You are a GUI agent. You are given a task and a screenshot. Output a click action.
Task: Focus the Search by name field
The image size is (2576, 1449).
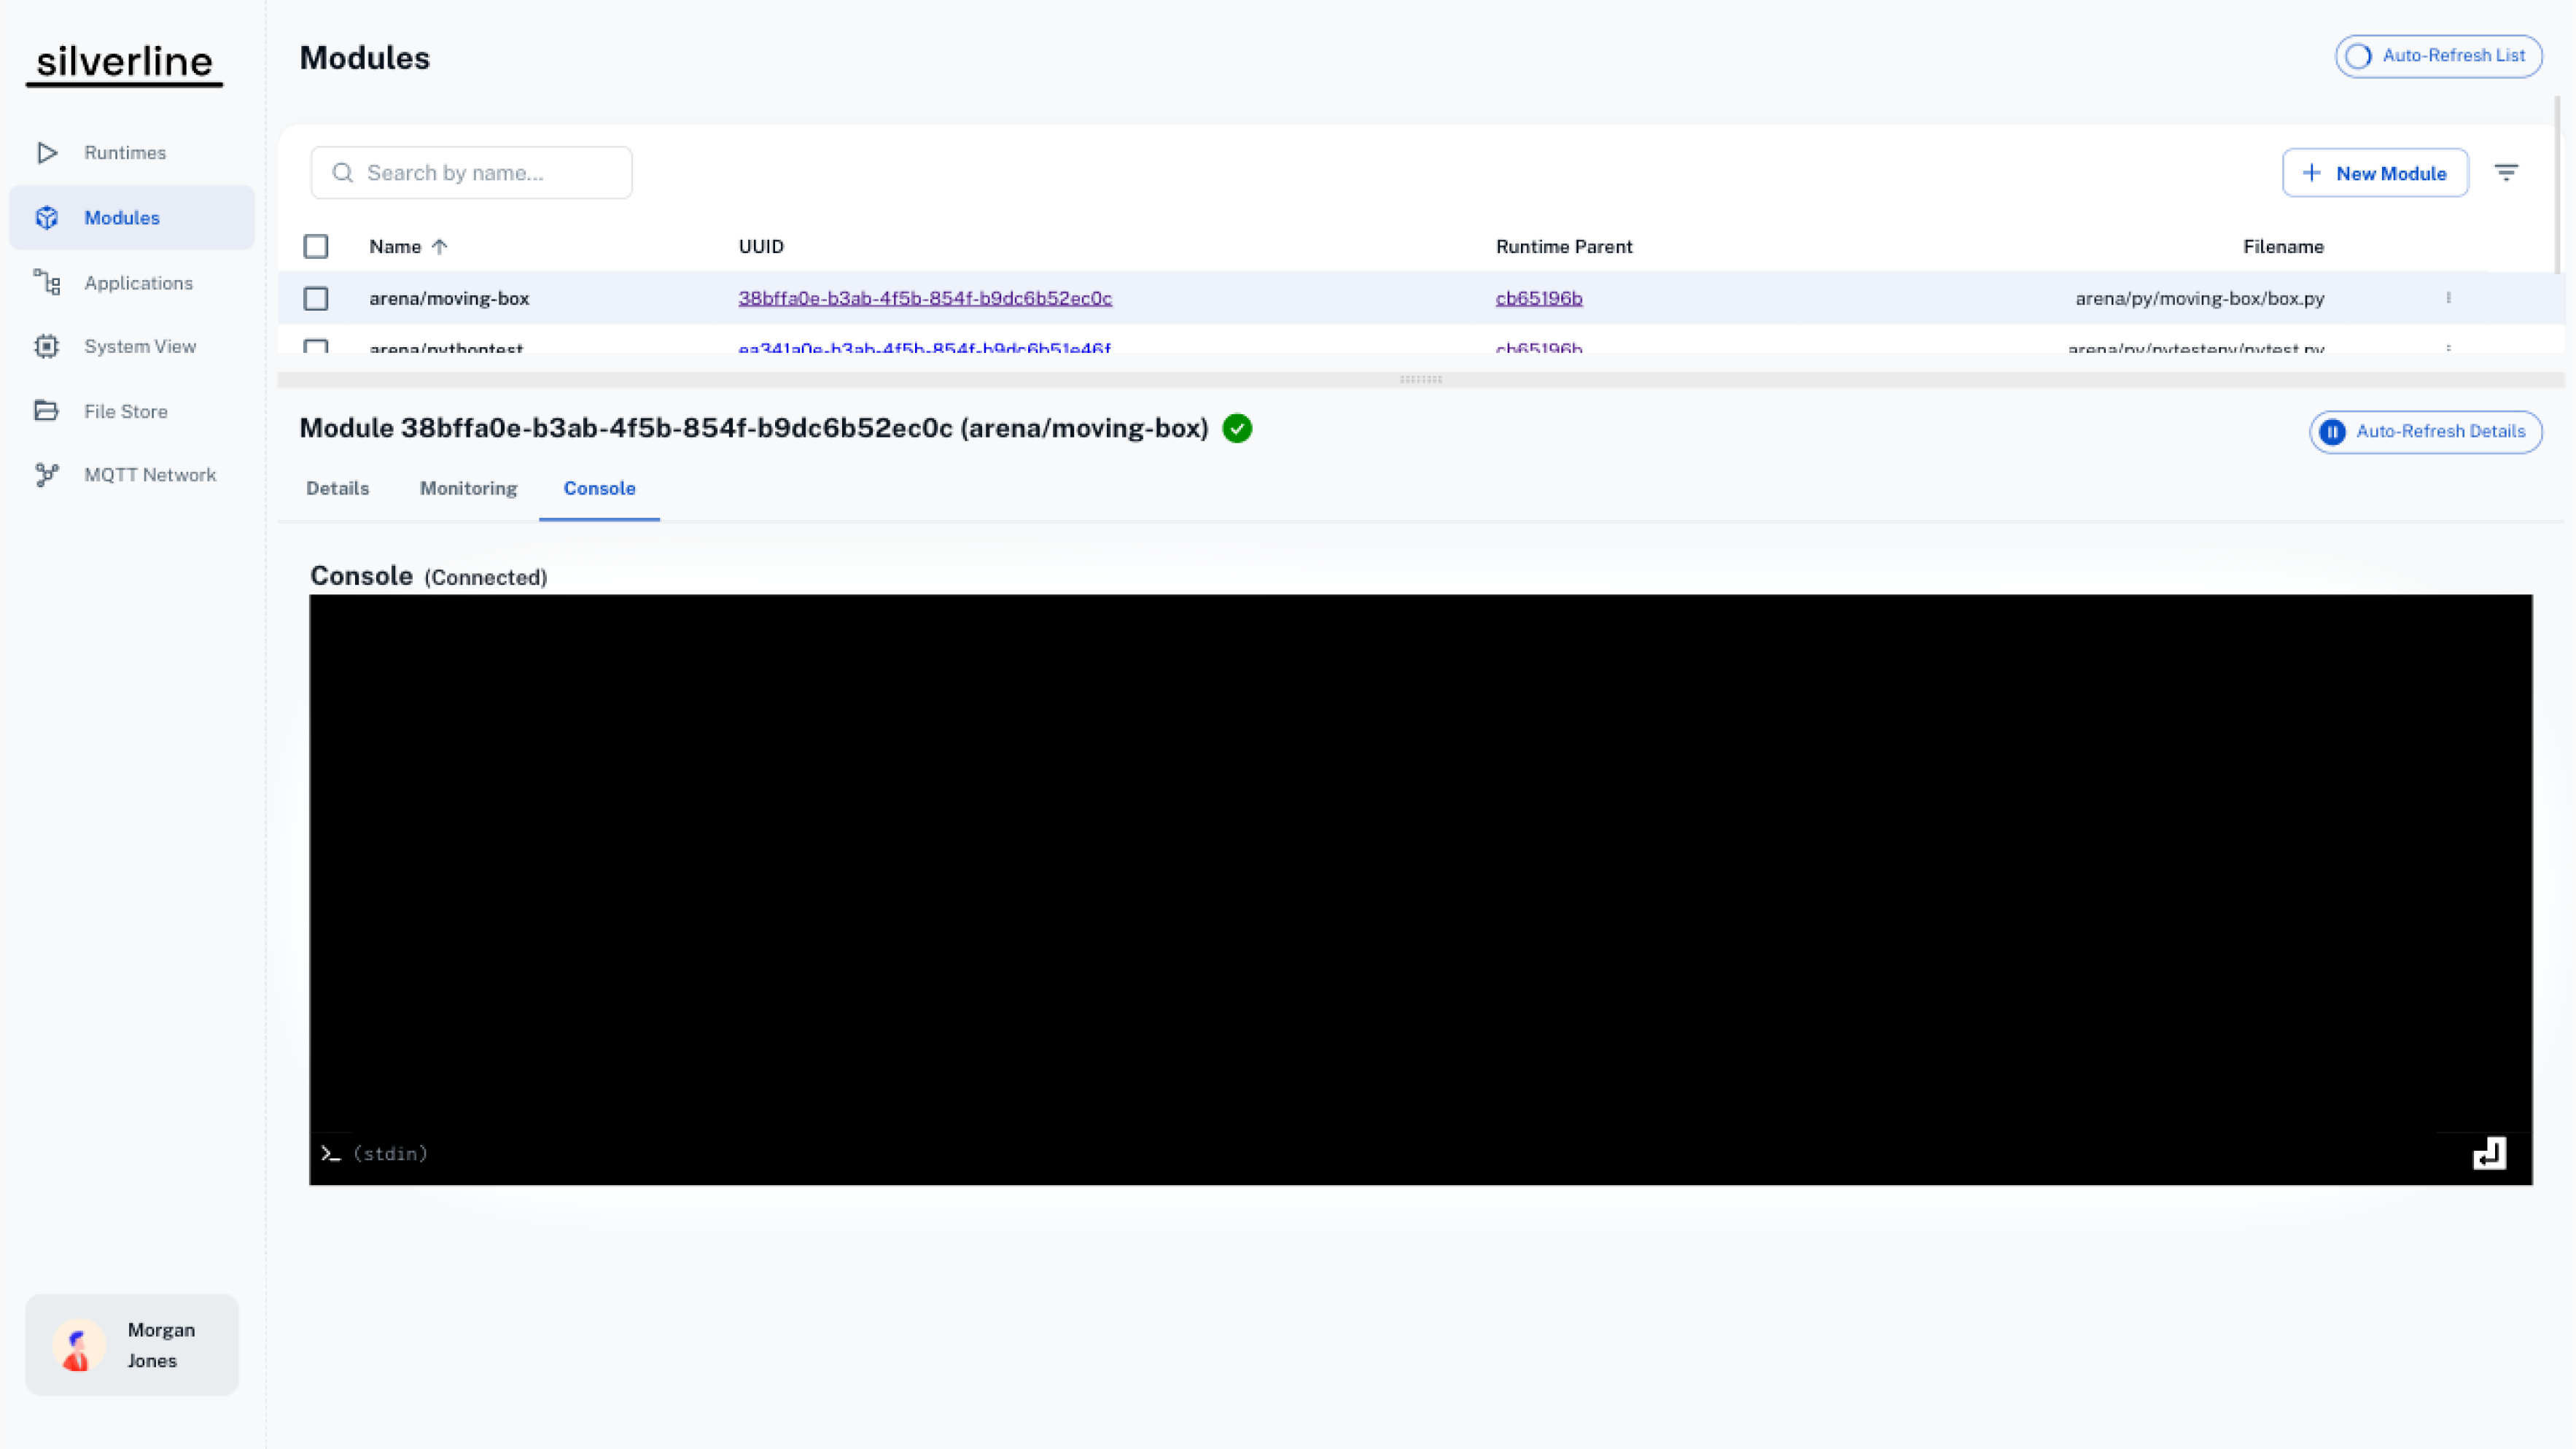pyautogui.click(x=471, y=173)
